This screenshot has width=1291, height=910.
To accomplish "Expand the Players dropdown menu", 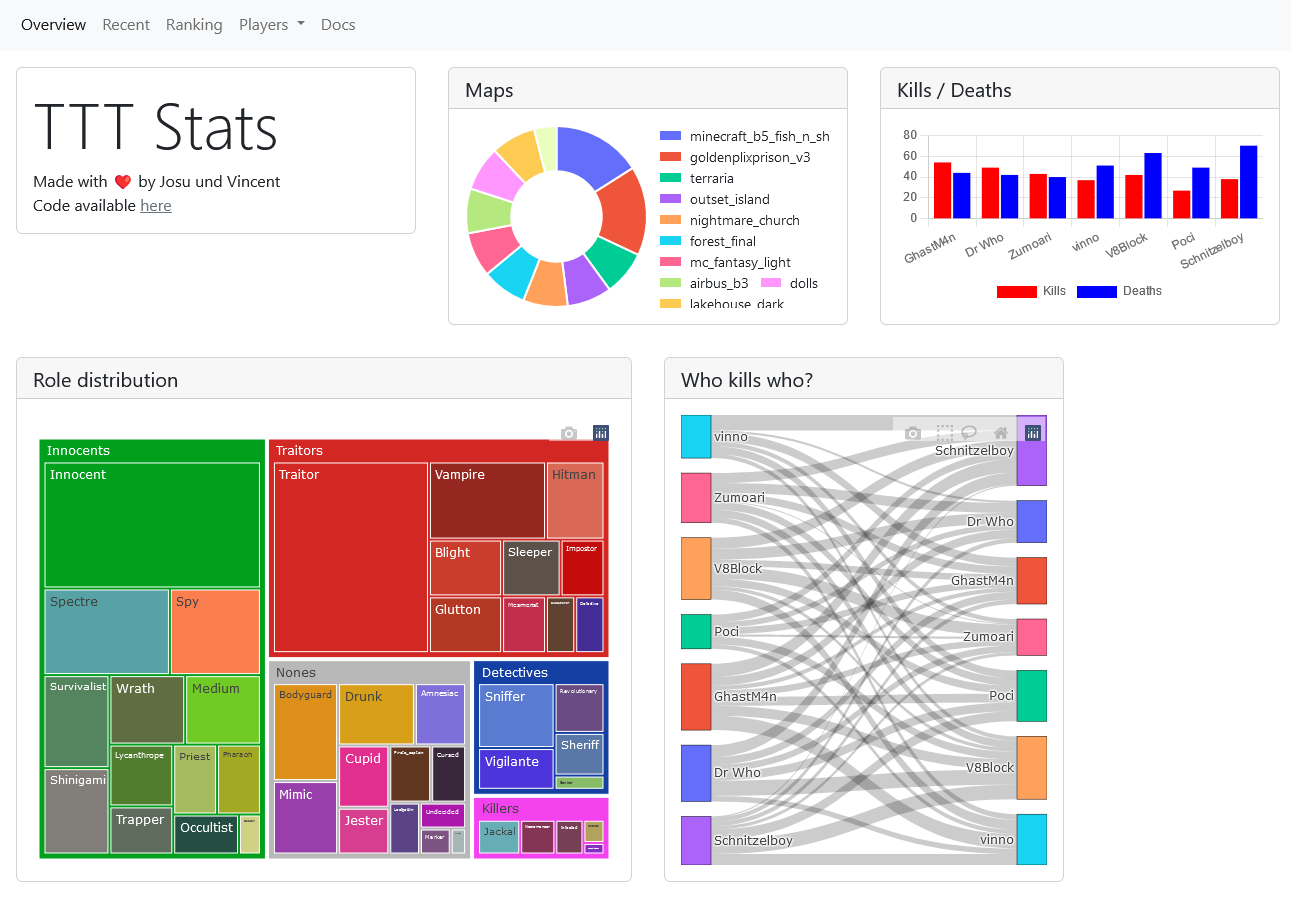I will (x=272, y=25).
